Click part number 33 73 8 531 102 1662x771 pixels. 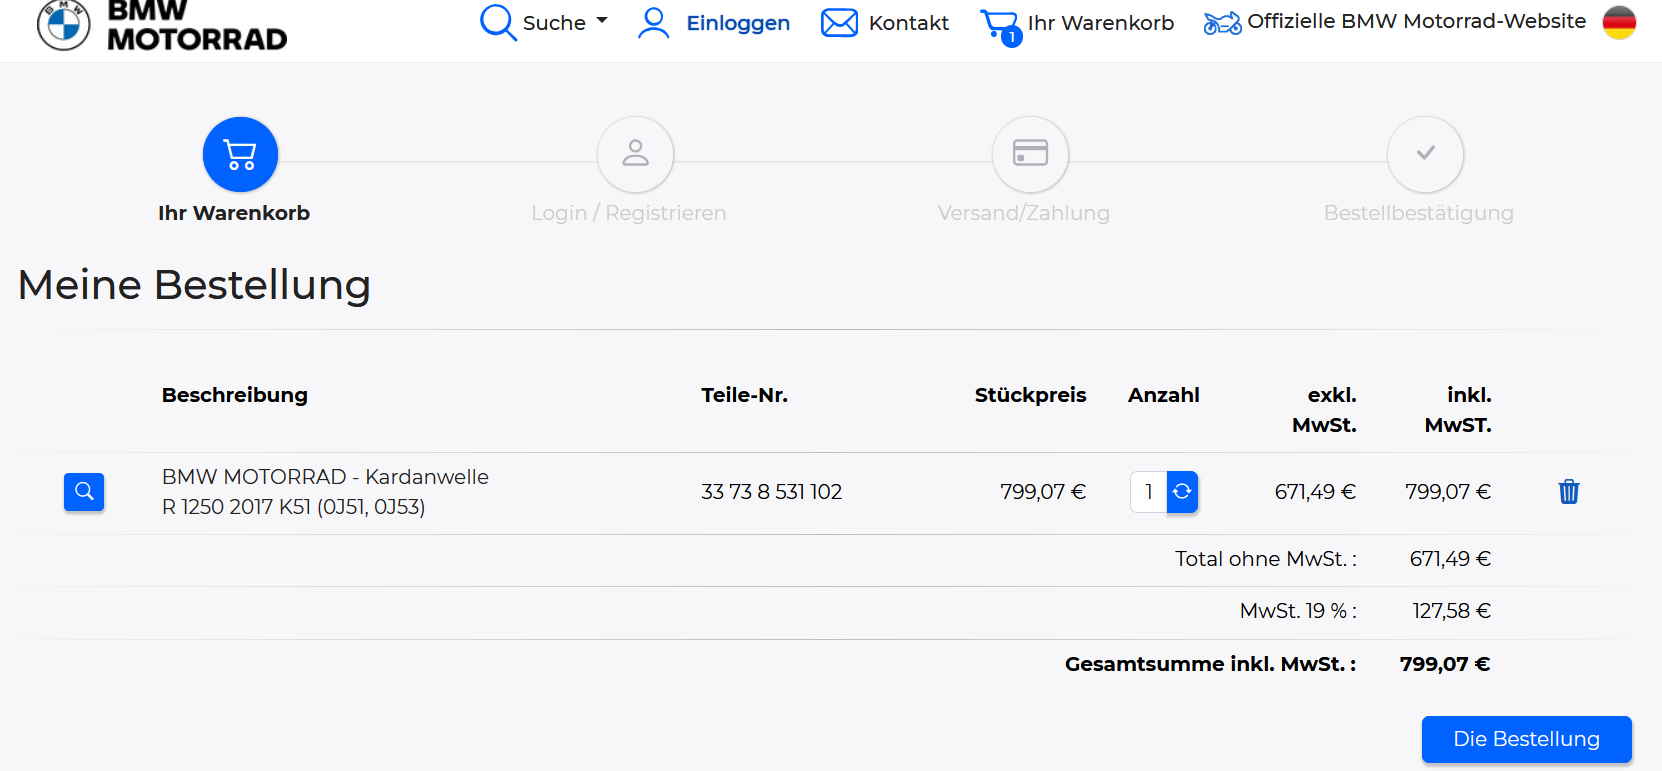click(772, 492)
